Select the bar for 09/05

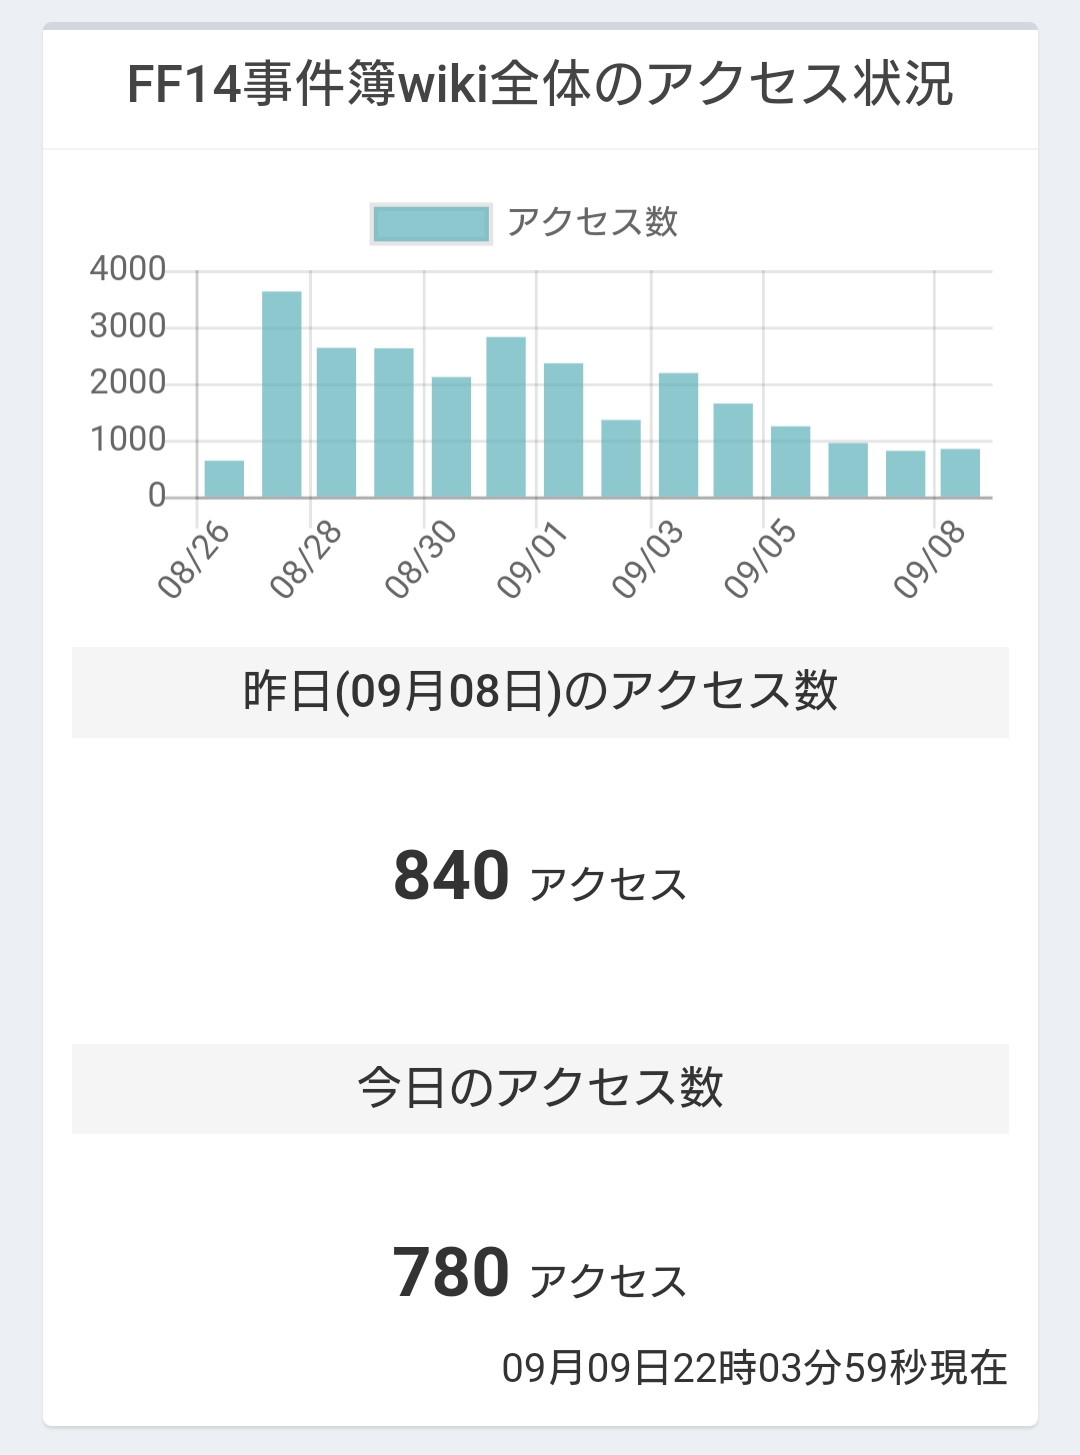click(x=790, y=462)
